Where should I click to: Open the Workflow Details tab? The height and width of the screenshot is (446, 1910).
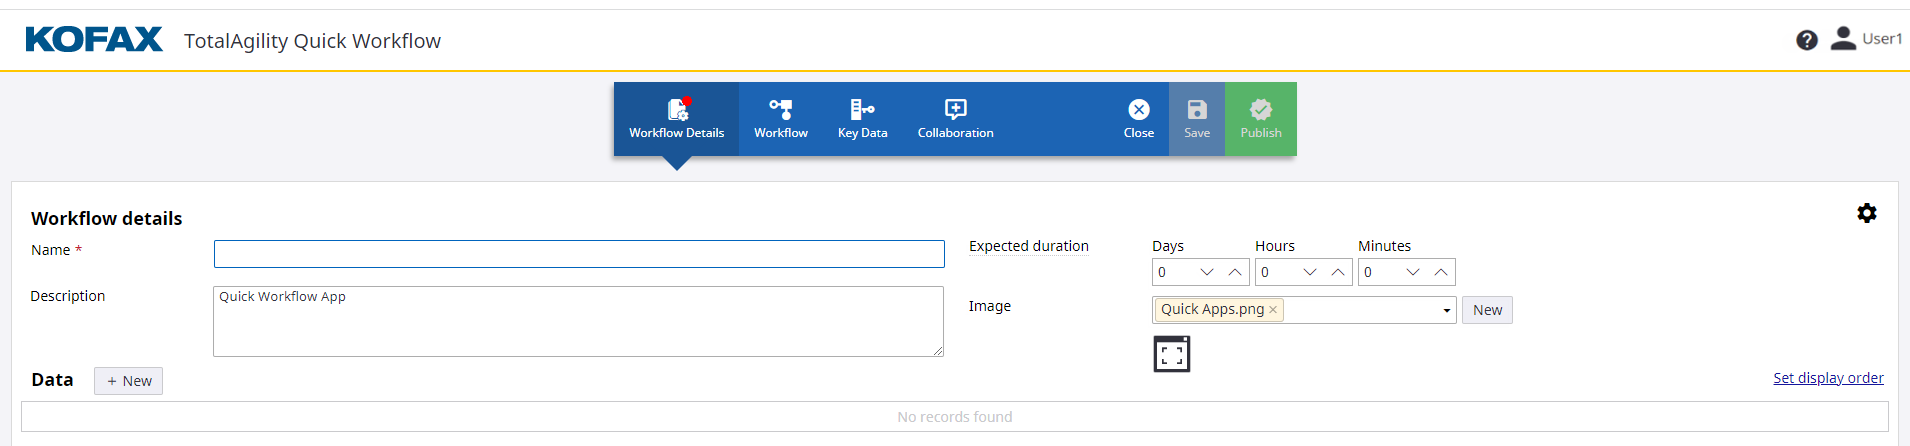click(x=676, y=119)
